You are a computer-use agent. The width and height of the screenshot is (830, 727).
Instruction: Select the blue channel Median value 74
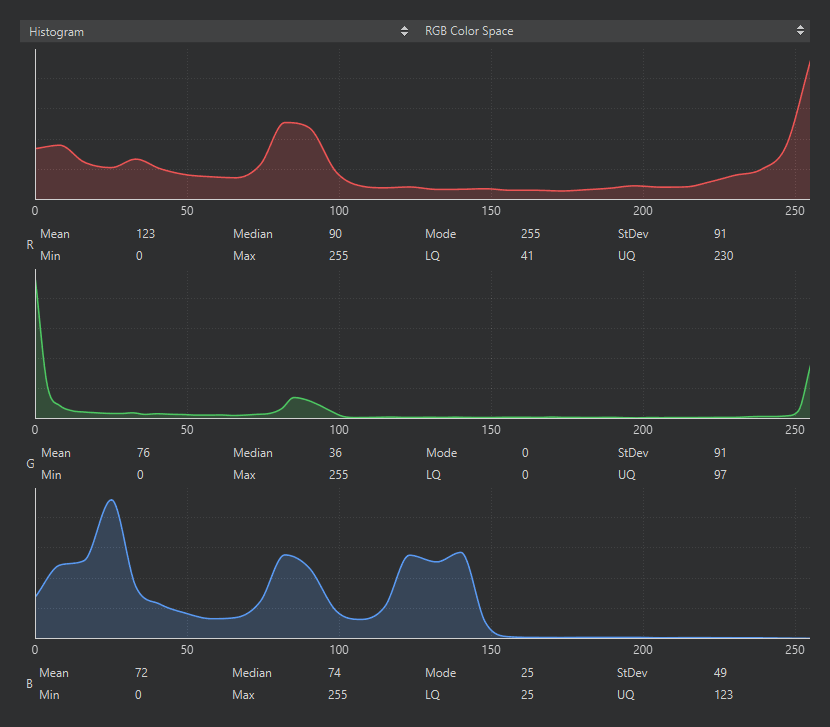pos(334,673)
